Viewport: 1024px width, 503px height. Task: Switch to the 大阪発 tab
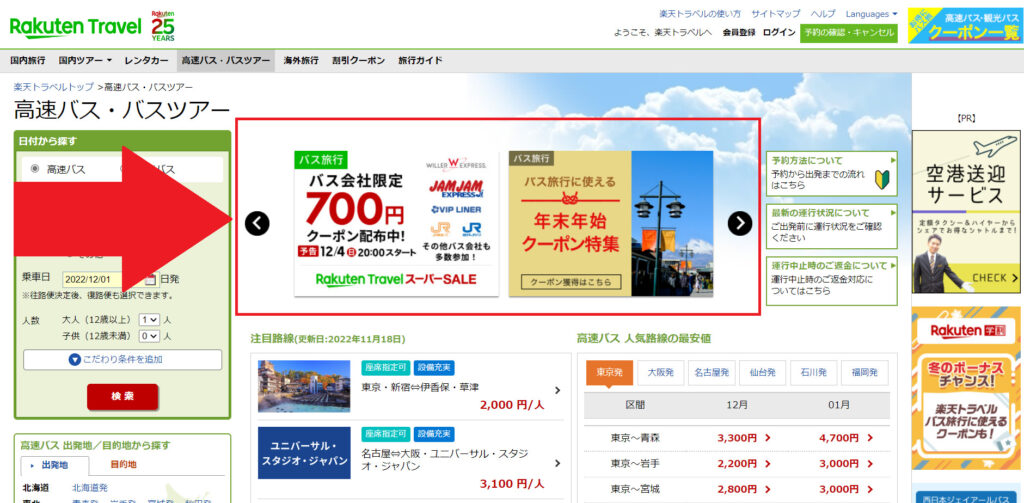(x=660, y=372)
